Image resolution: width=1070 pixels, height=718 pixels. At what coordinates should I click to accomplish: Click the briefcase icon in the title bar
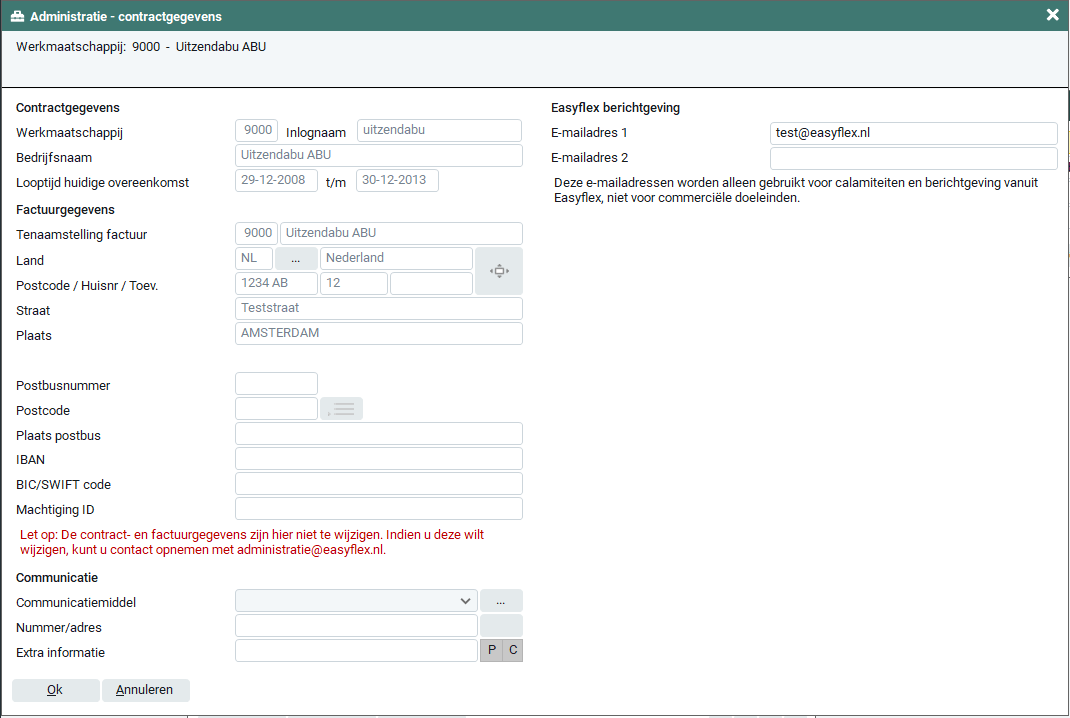17,17
